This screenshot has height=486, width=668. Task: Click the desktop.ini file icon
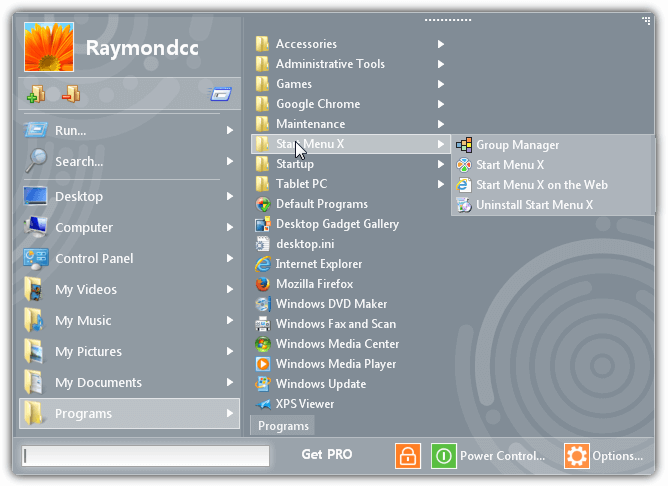tap(263, 244)
